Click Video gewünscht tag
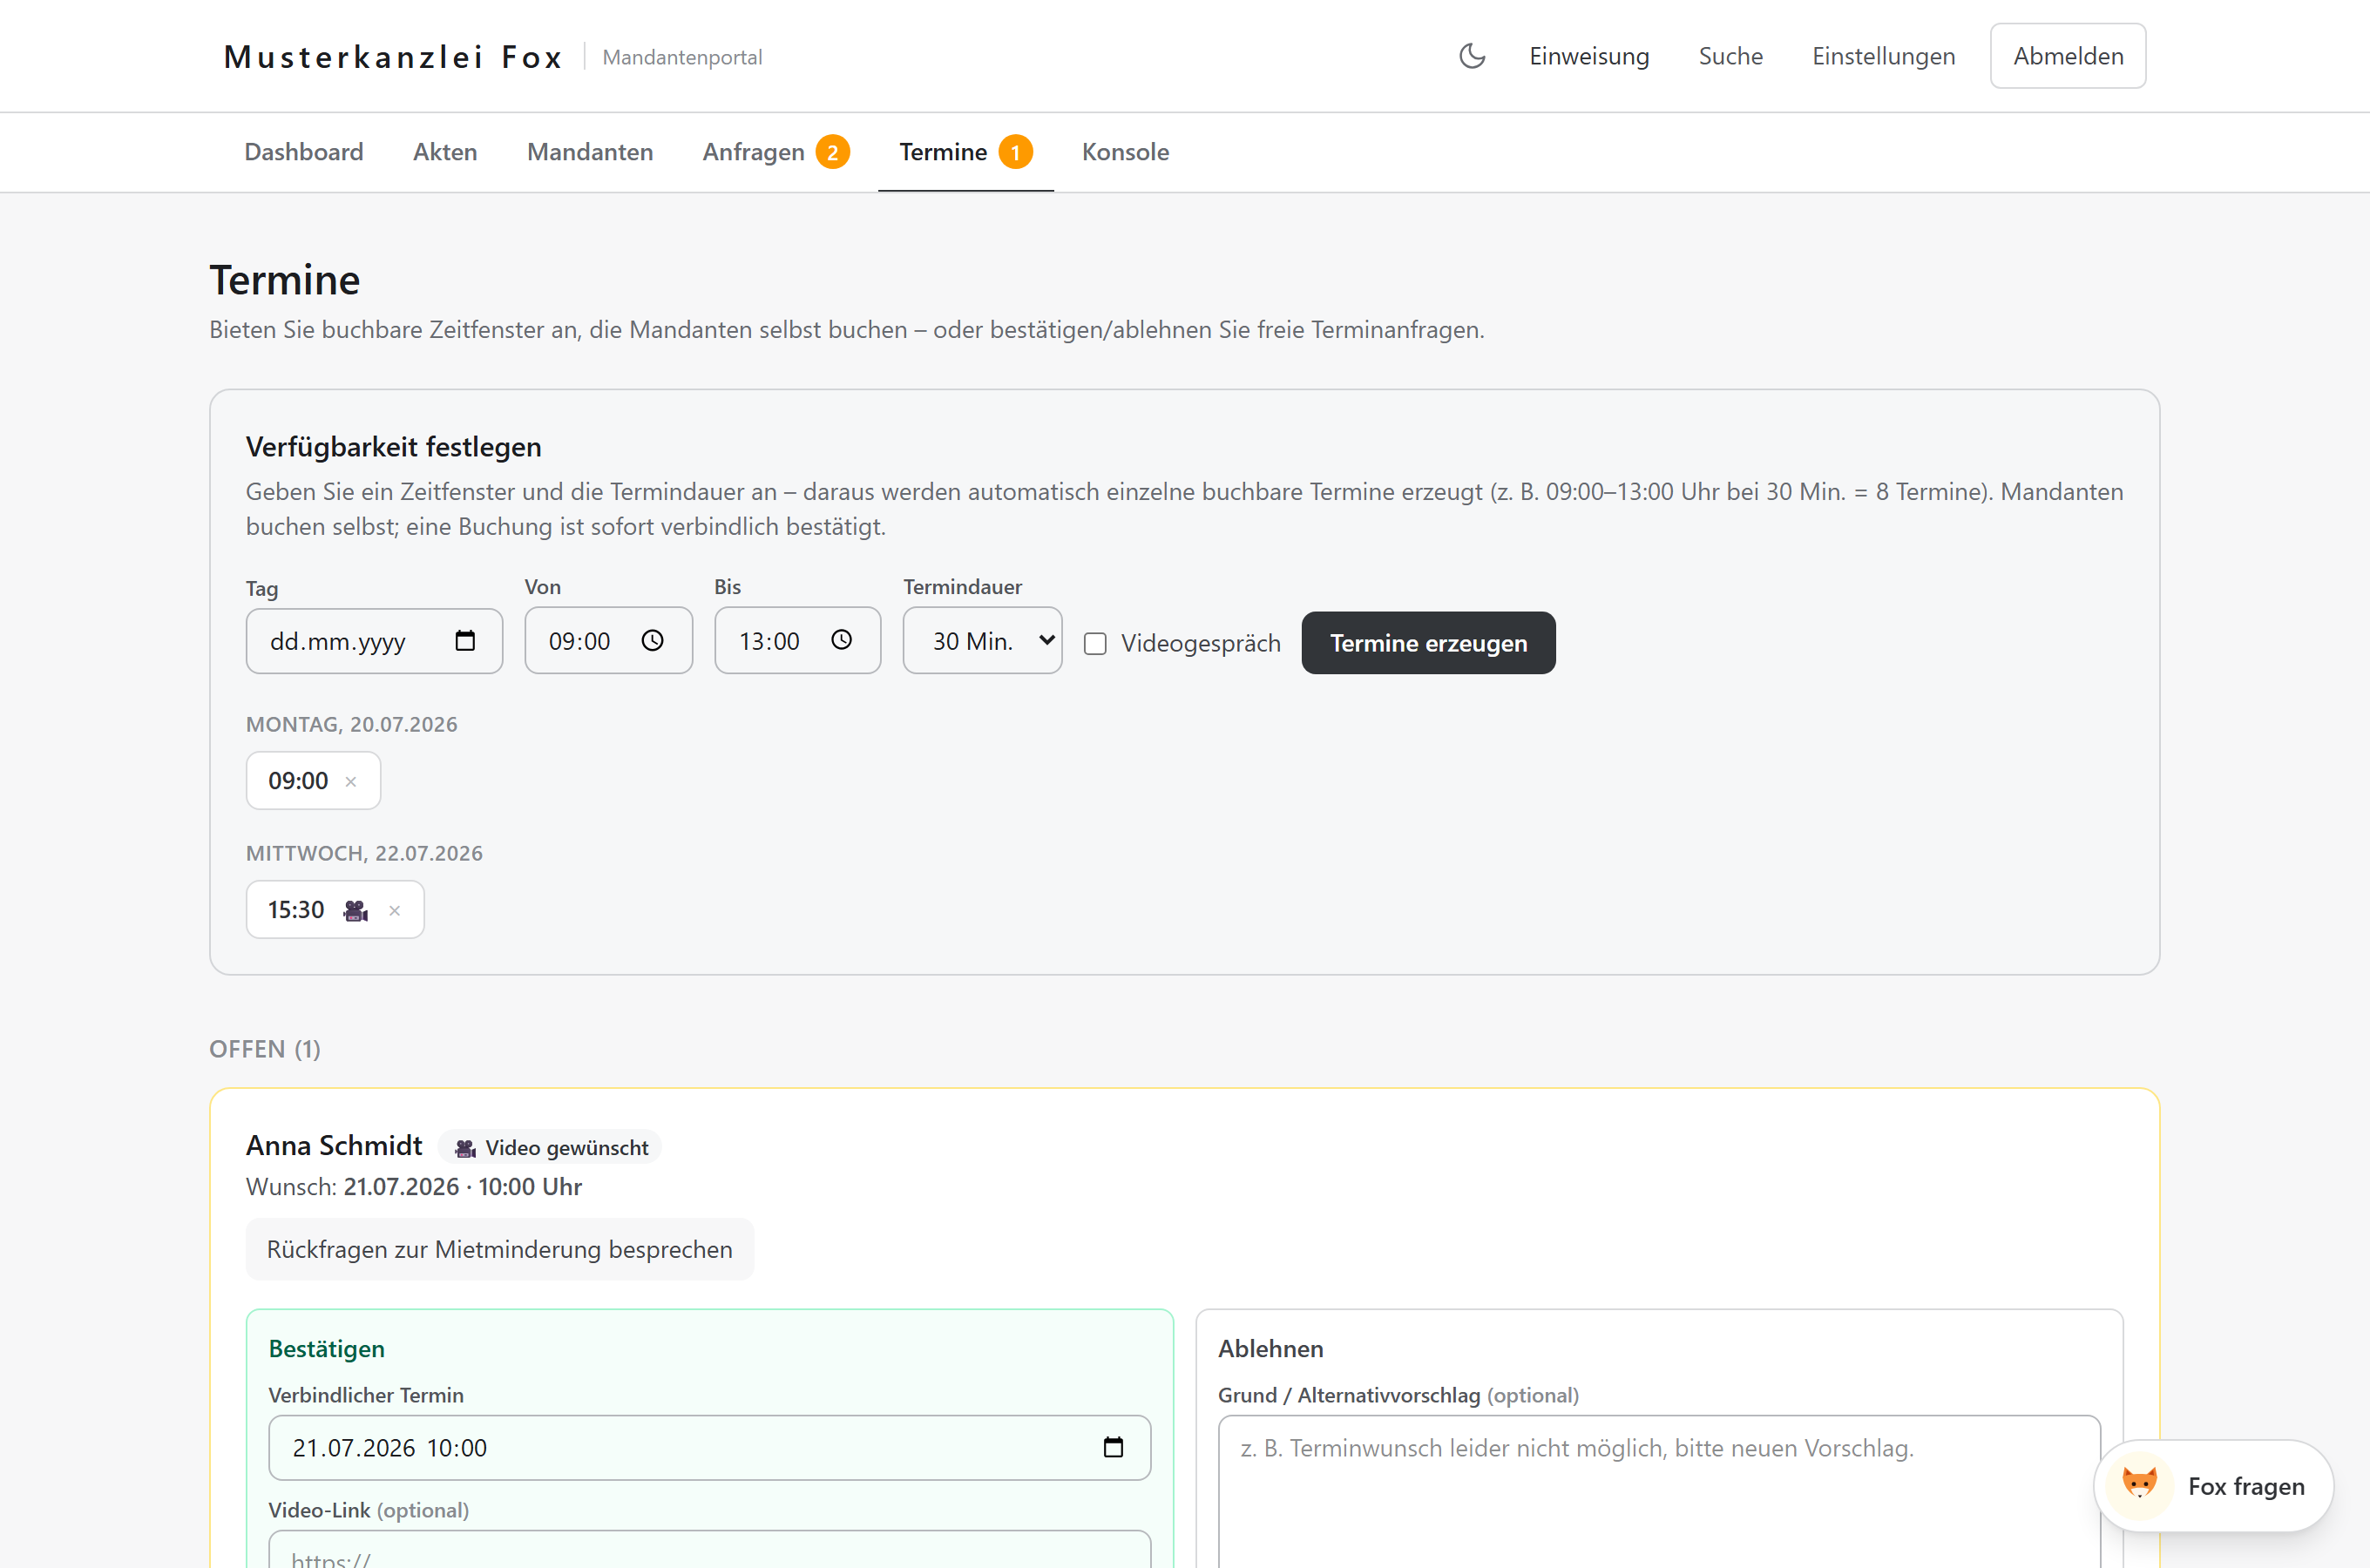 click(551, 1148)
